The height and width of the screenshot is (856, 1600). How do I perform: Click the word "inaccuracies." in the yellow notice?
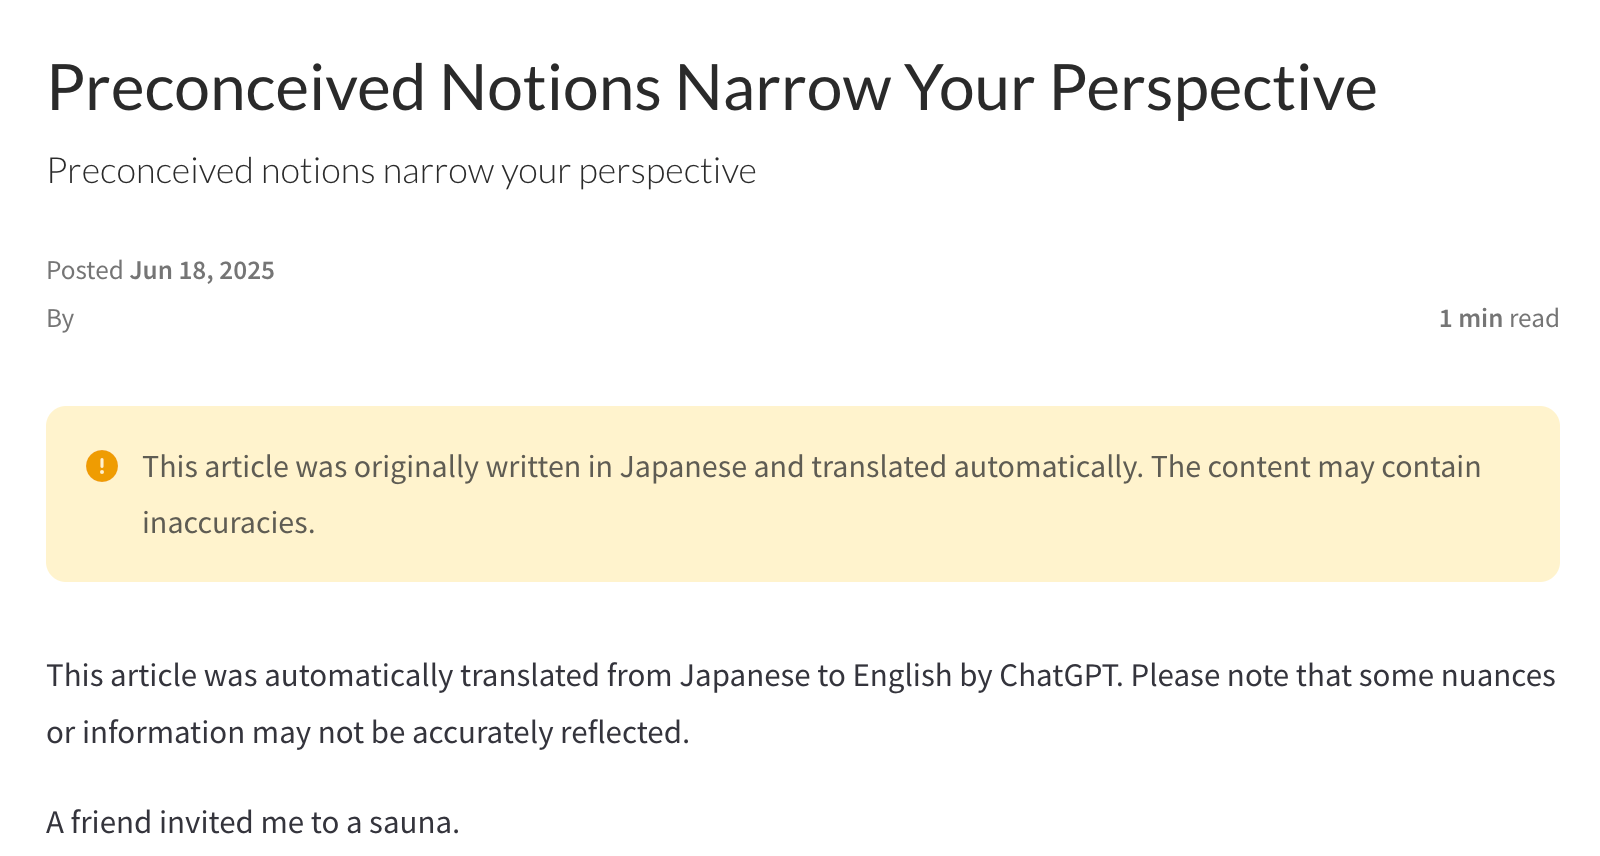tap(228, 523)
